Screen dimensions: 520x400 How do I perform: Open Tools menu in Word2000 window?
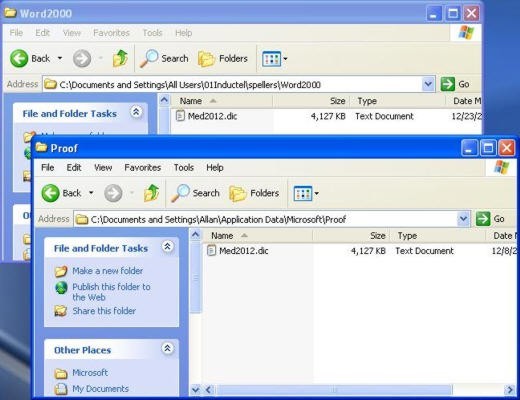[152, 33]
